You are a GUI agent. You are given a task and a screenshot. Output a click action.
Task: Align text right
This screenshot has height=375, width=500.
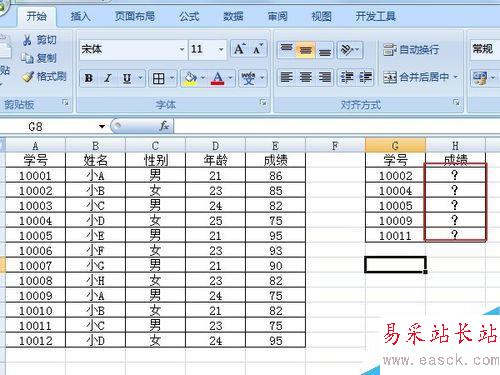[324, 78]
